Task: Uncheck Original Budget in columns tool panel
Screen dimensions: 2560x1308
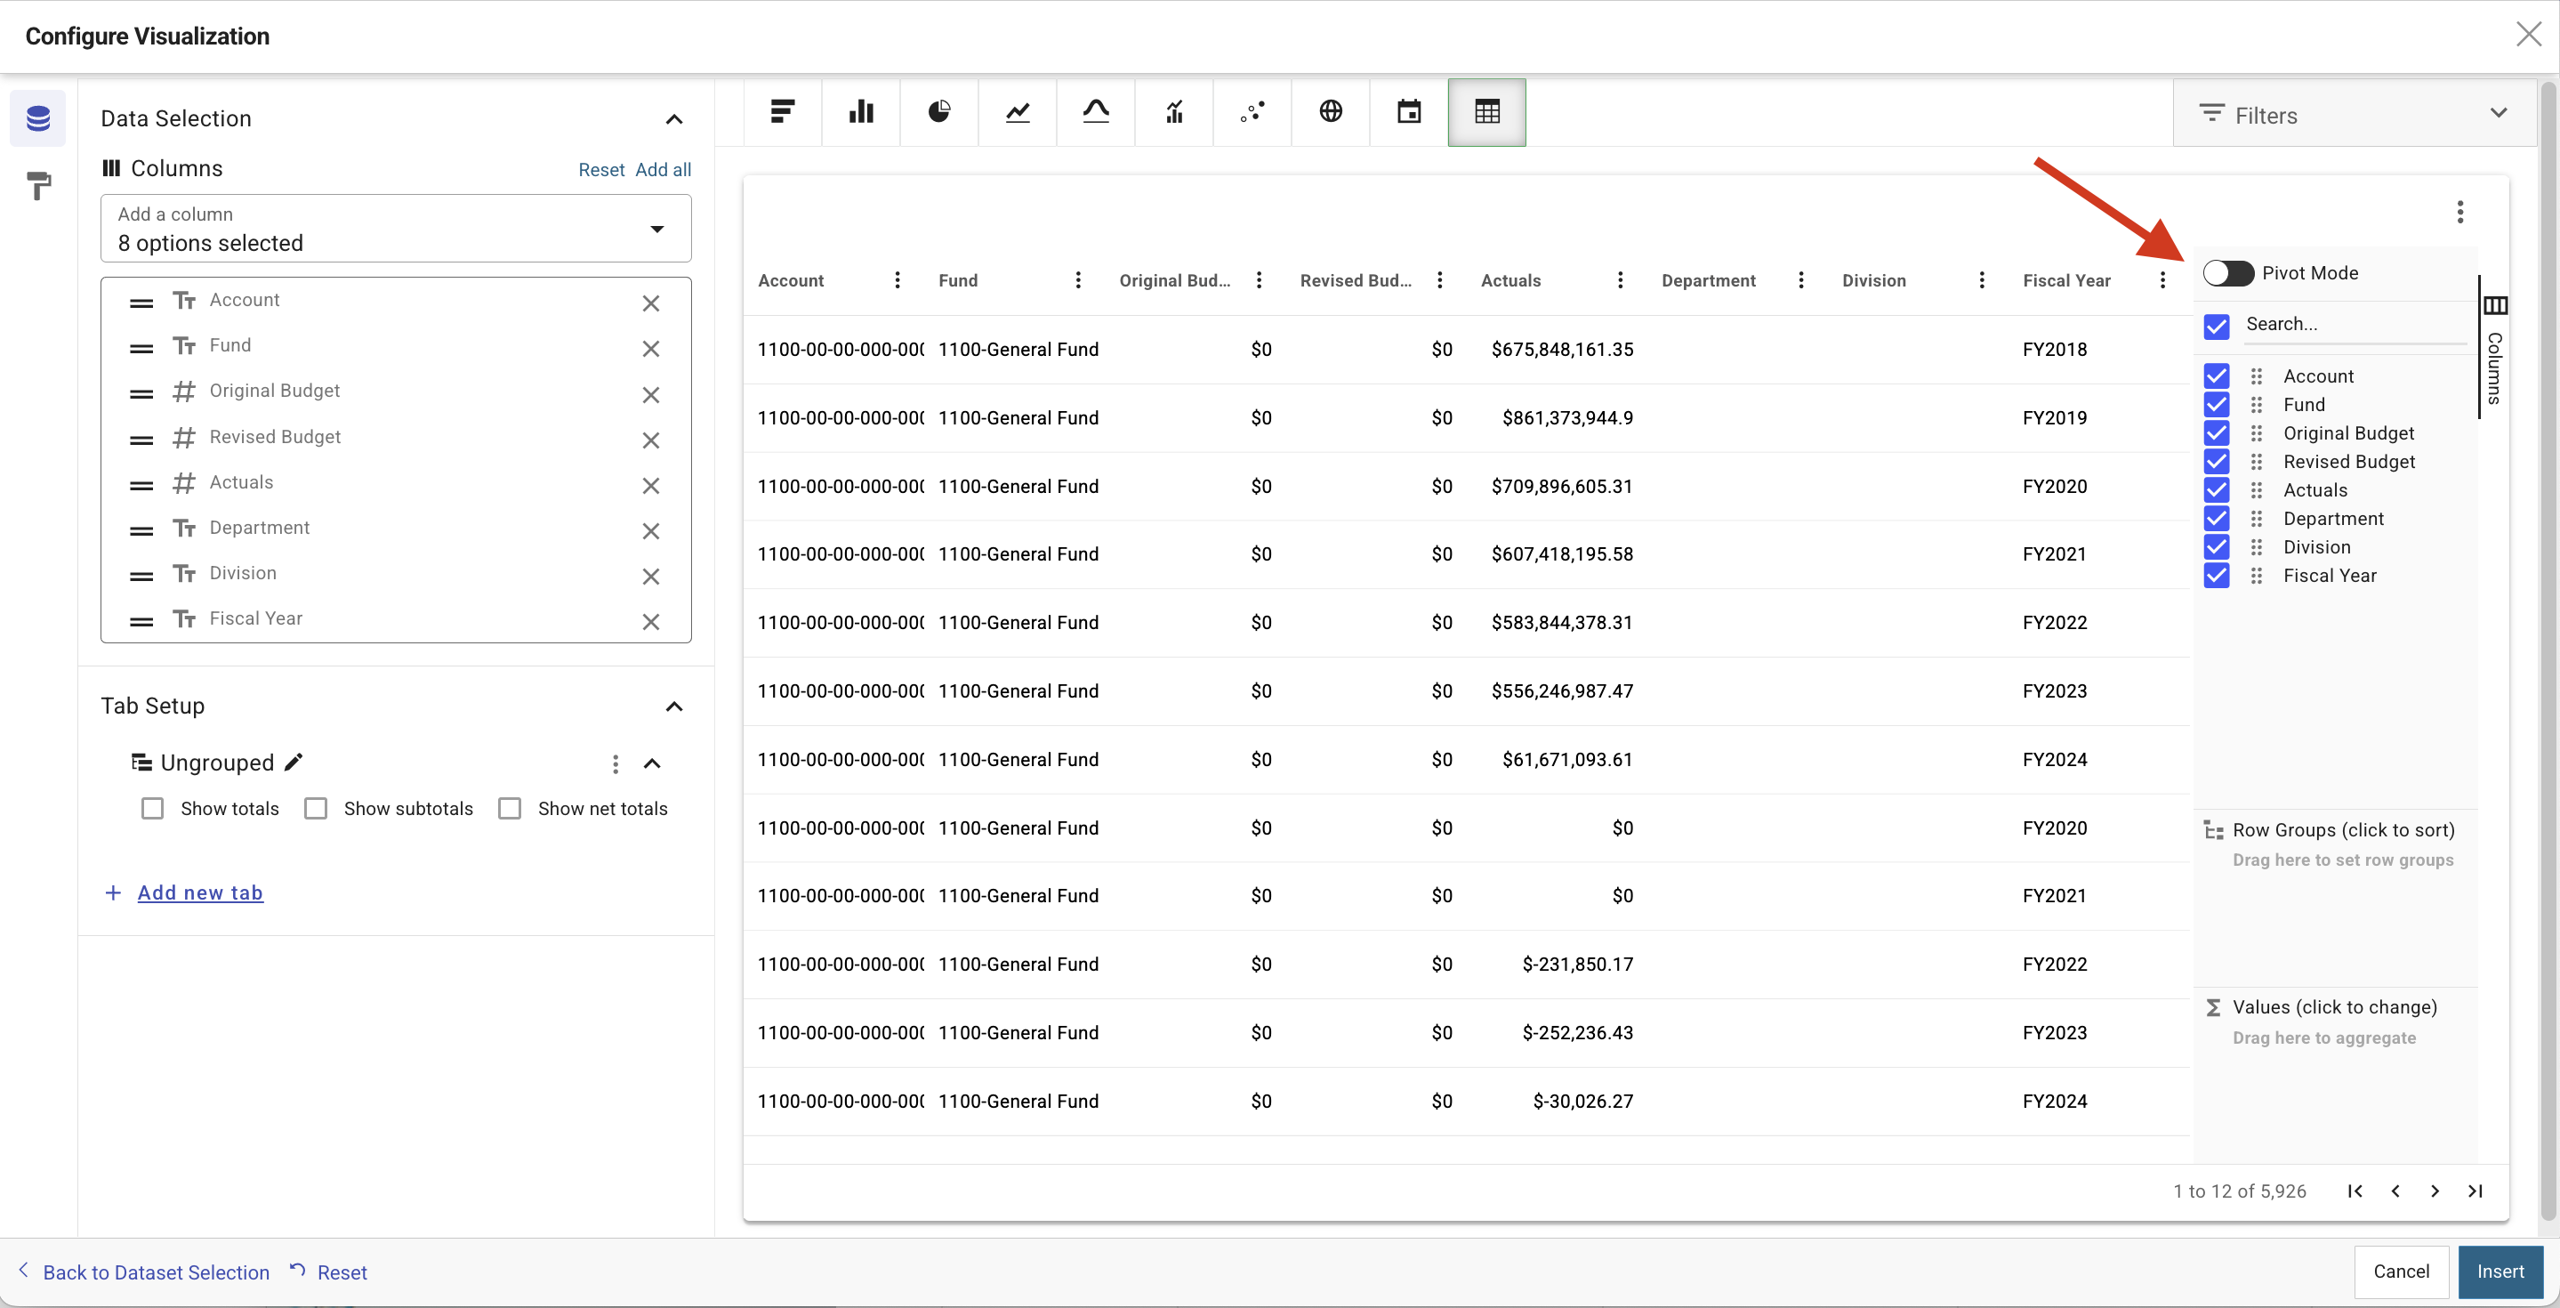Action: [2216, 433]
